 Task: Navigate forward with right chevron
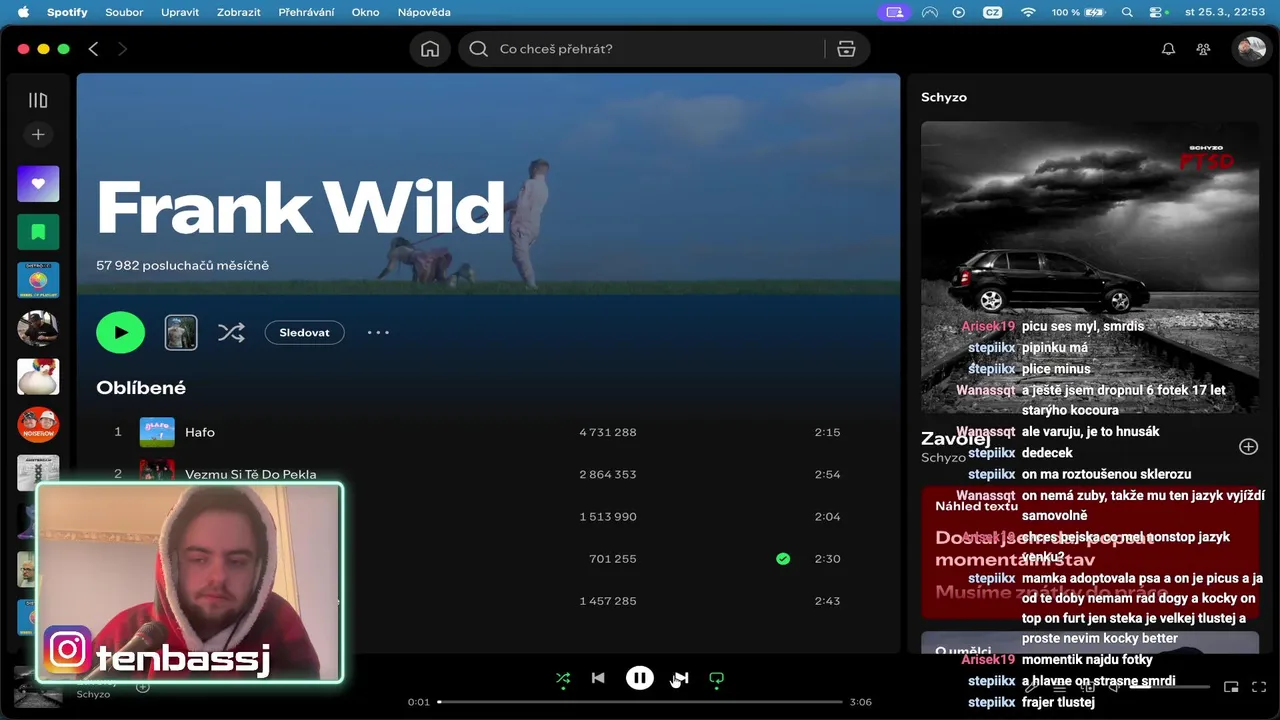(122, 49)
